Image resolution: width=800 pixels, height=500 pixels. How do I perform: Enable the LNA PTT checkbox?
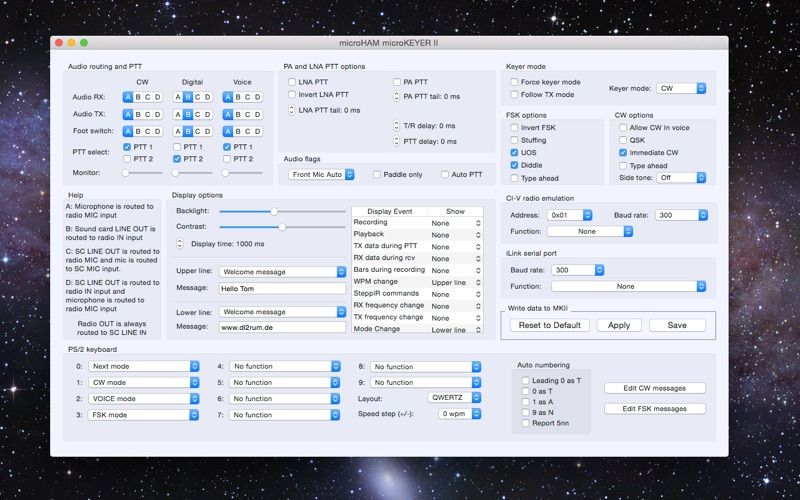(292, 82)
